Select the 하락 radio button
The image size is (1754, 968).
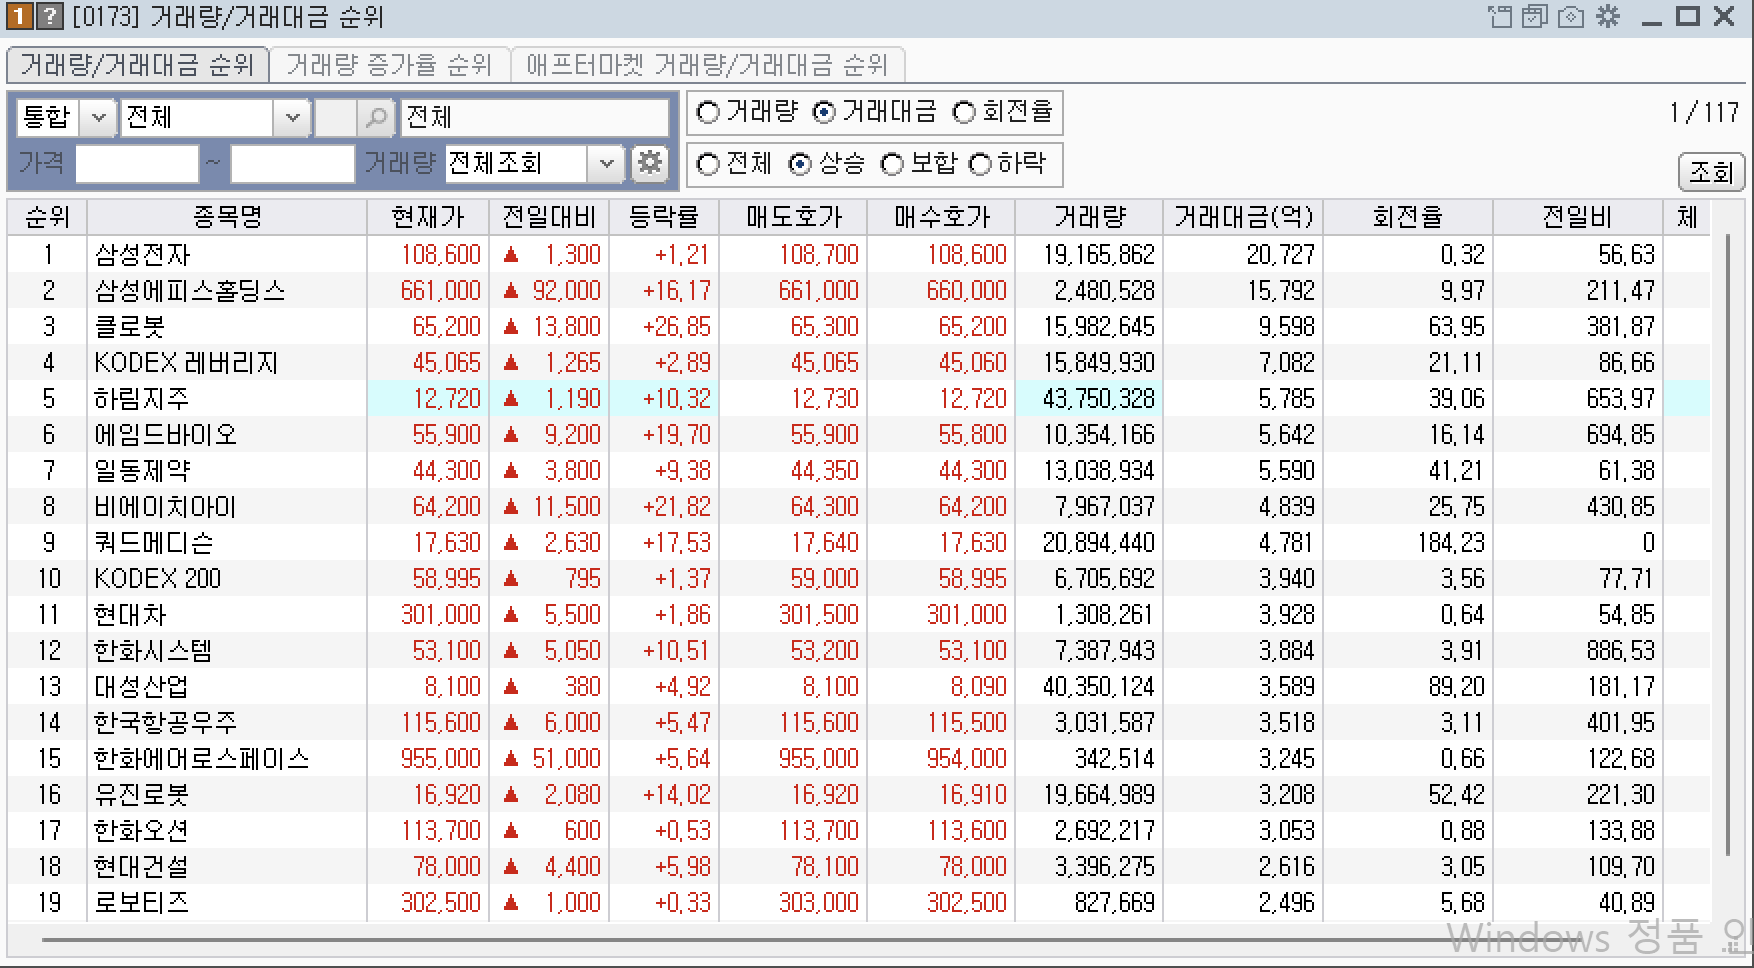coord(980,164)
